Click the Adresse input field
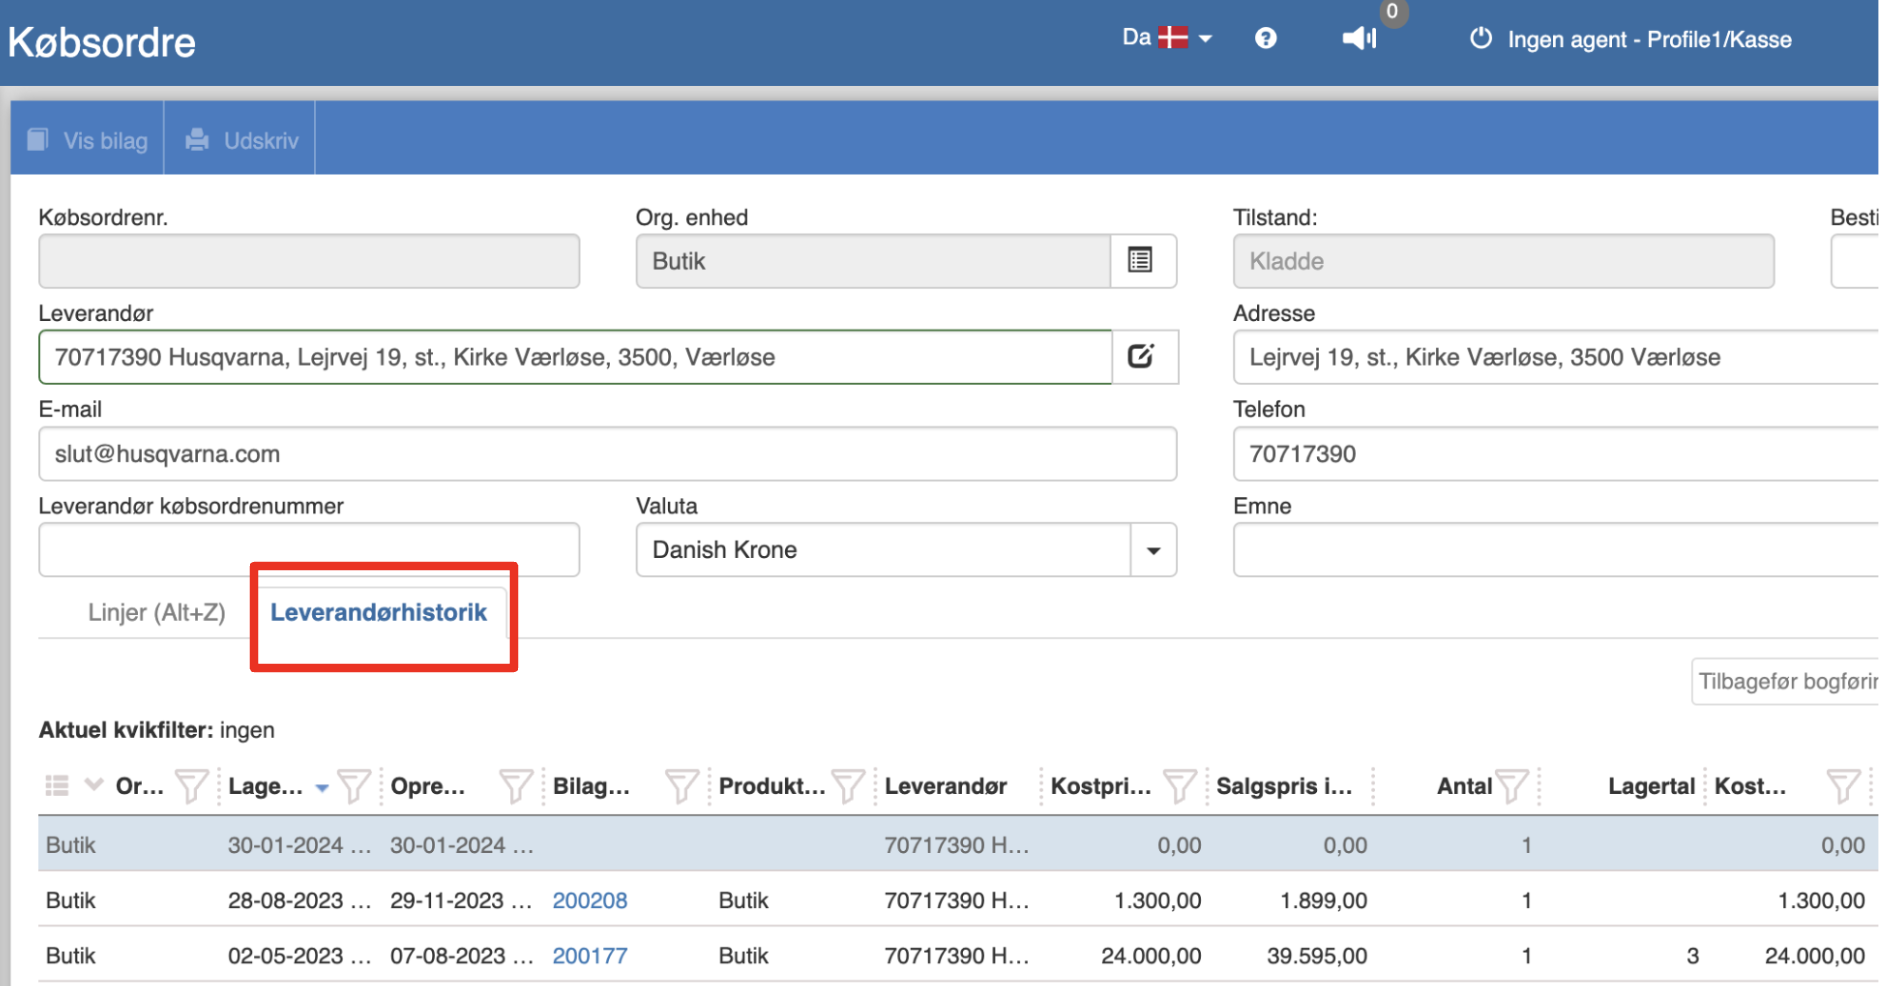Viewport: 1880px width, 986px height. click(1556, 357)
